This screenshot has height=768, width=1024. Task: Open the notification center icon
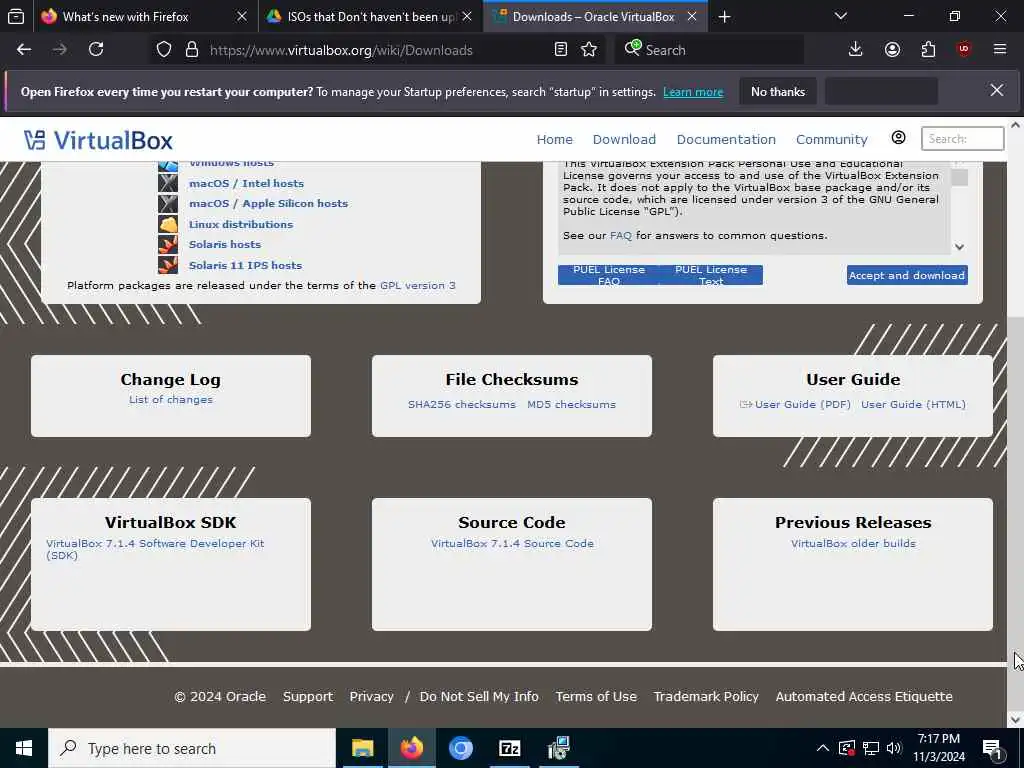(992, 748)
